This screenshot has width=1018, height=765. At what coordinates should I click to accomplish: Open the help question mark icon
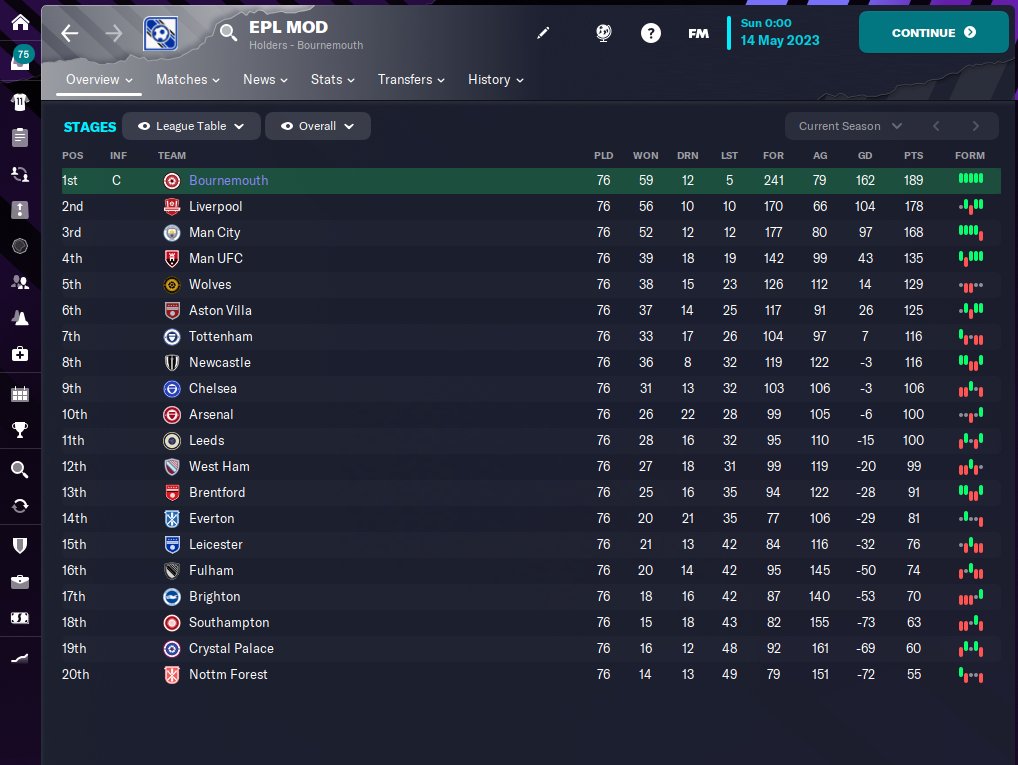tap(651, 33)
